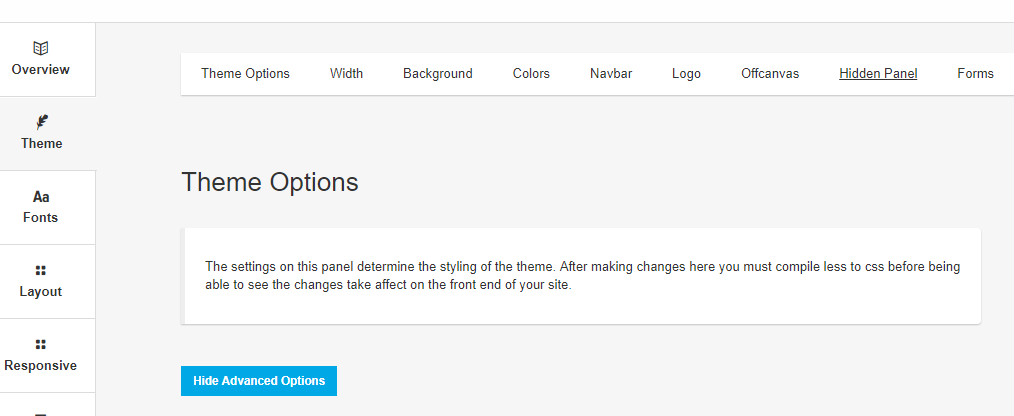Open the Layout label in sidebar
Image resolution: width=1014 pixels, height=416 pixels.
point(41,291)
